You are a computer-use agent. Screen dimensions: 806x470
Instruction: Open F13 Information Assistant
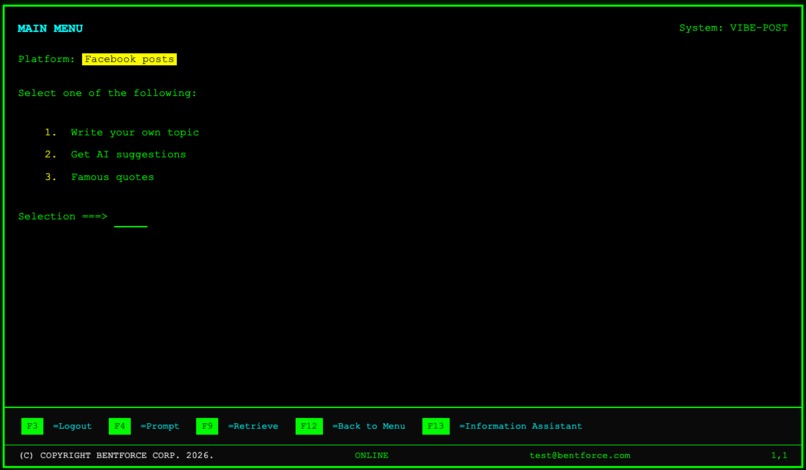[435, 426]
